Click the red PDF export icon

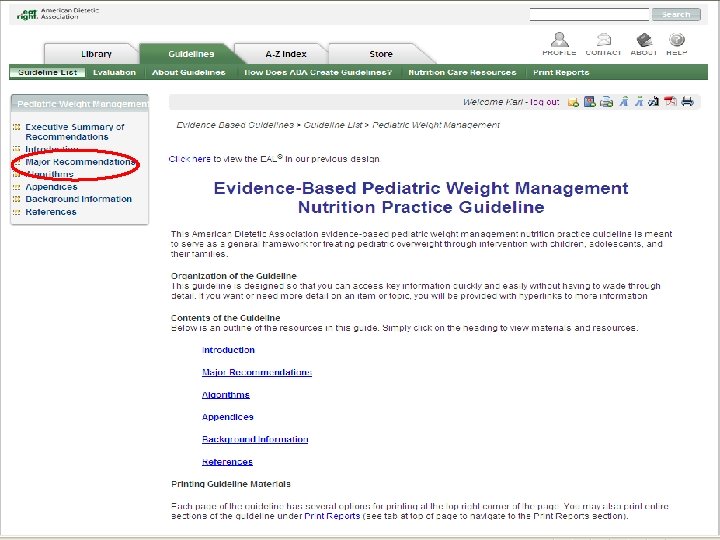[x=670, y=101]
